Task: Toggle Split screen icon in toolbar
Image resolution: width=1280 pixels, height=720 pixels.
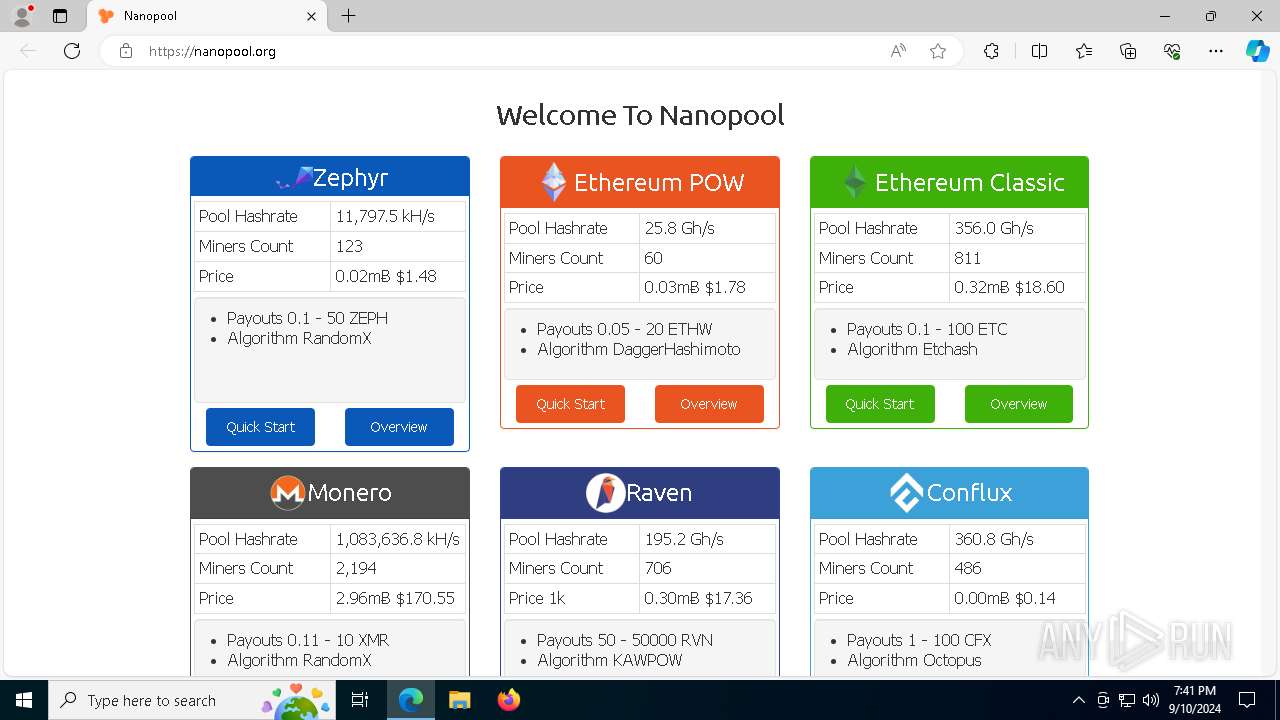Action: 1039,51
